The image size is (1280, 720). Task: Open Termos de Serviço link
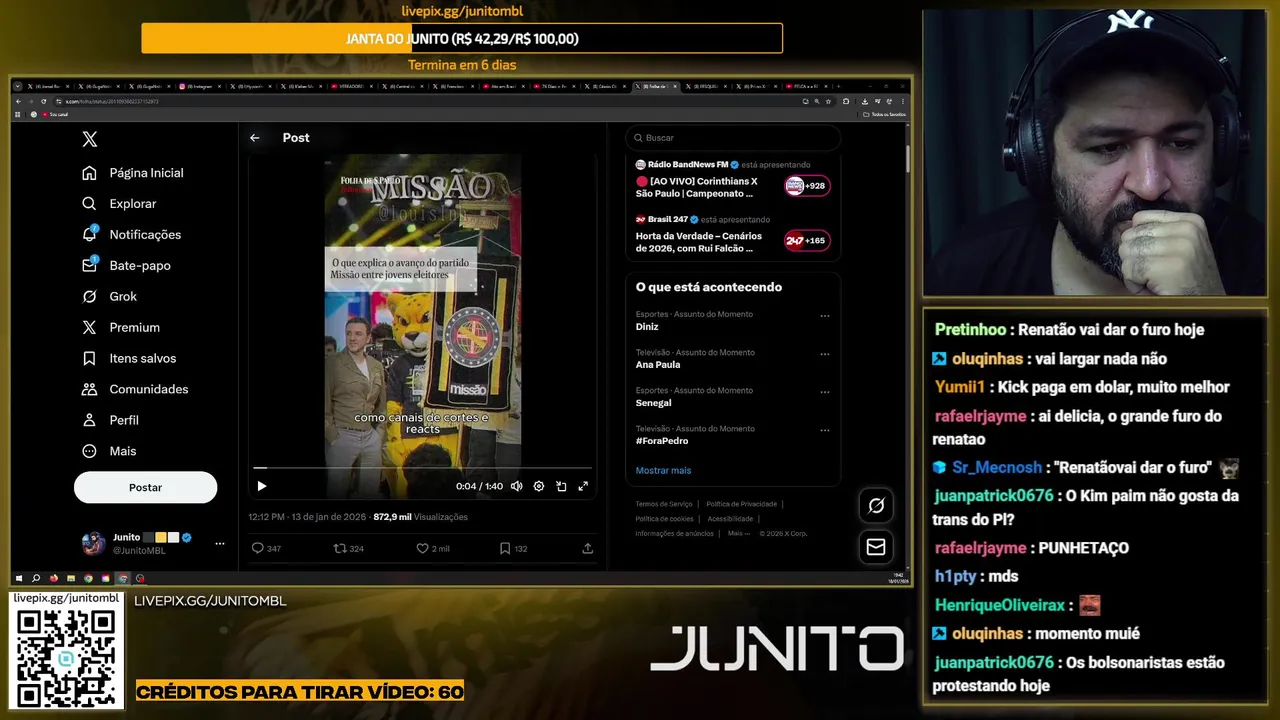click(x=664, y=504)
